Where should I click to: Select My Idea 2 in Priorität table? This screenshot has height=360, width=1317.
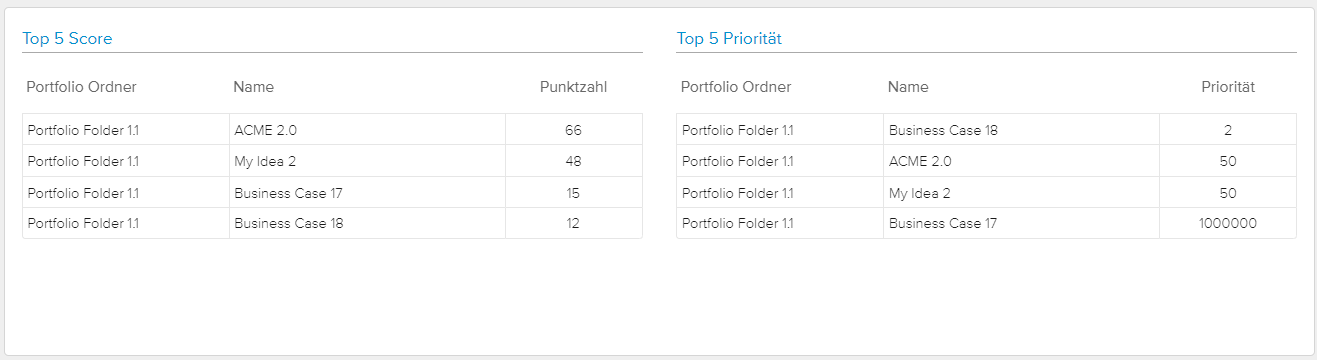coord(920,193)
